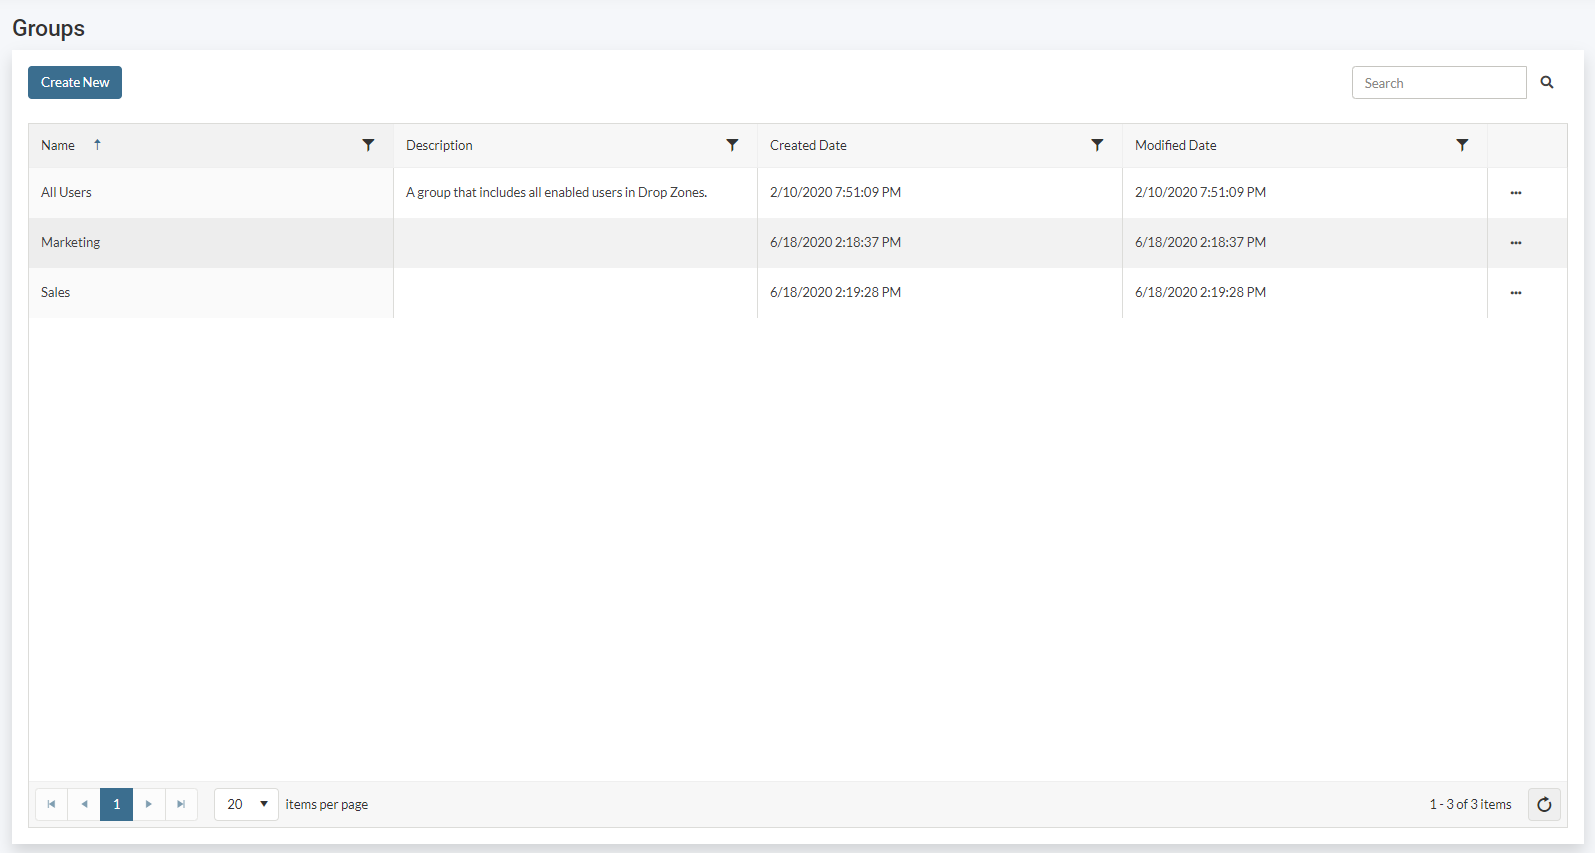Open filter for Created Date column
1595x853 pixels.
click(x=1097, y=145)
